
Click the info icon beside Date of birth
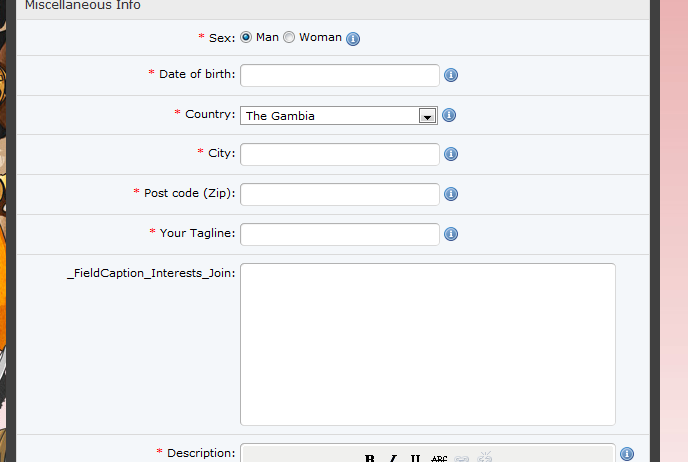(451, 75)
